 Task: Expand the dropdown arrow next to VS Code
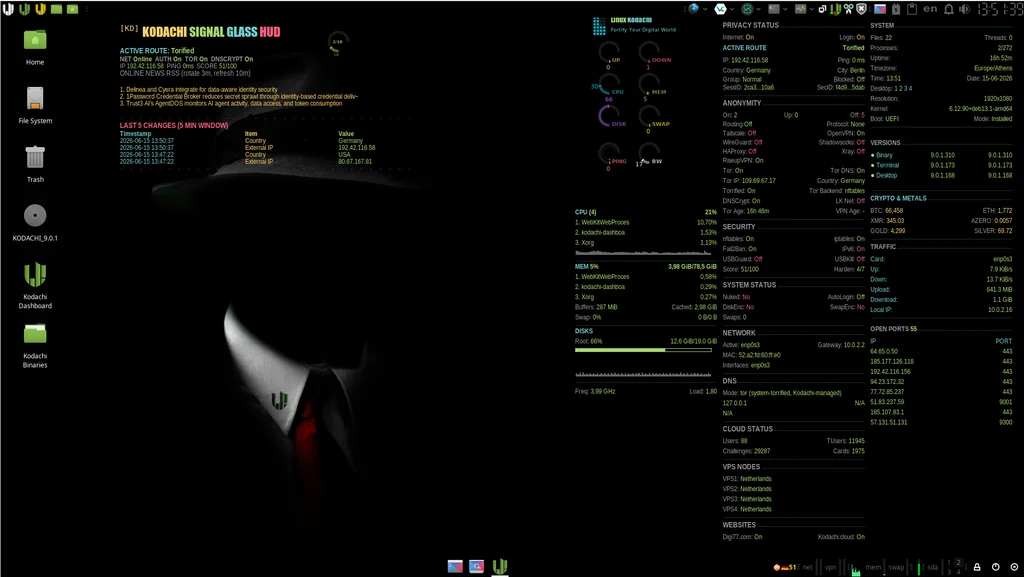[x=732, y=9]
